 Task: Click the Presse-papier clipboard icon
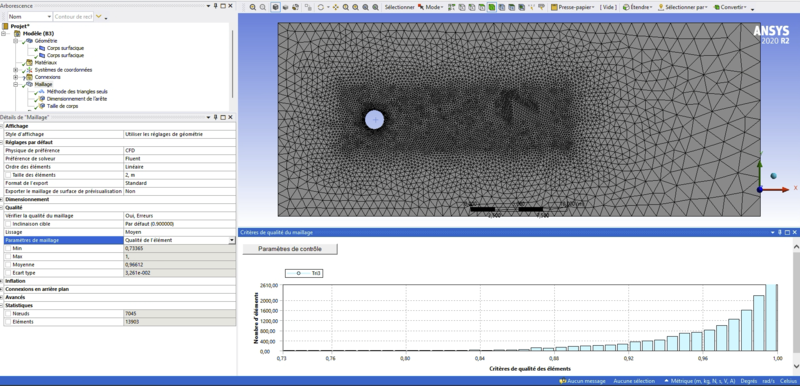pos(554,7)
